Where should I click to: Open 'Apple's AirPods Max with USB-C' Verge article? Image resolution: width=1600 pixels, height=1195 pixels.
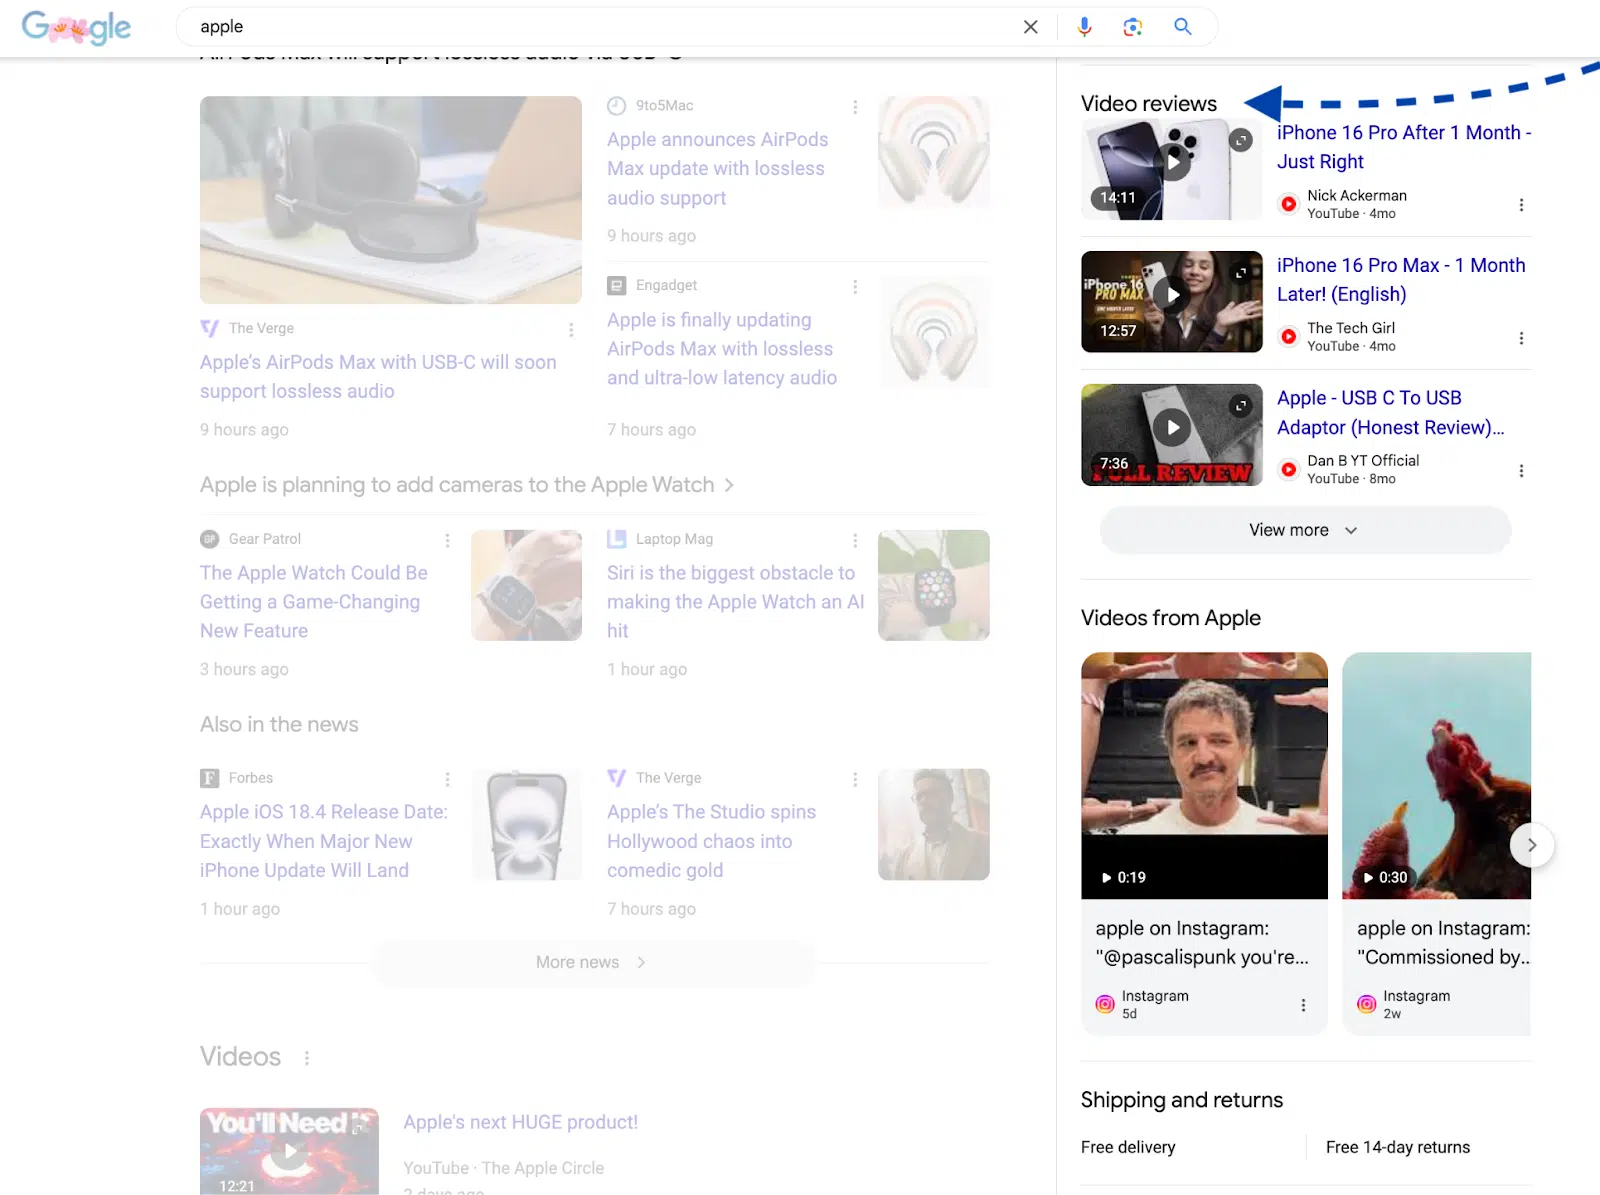click(378, 377)
